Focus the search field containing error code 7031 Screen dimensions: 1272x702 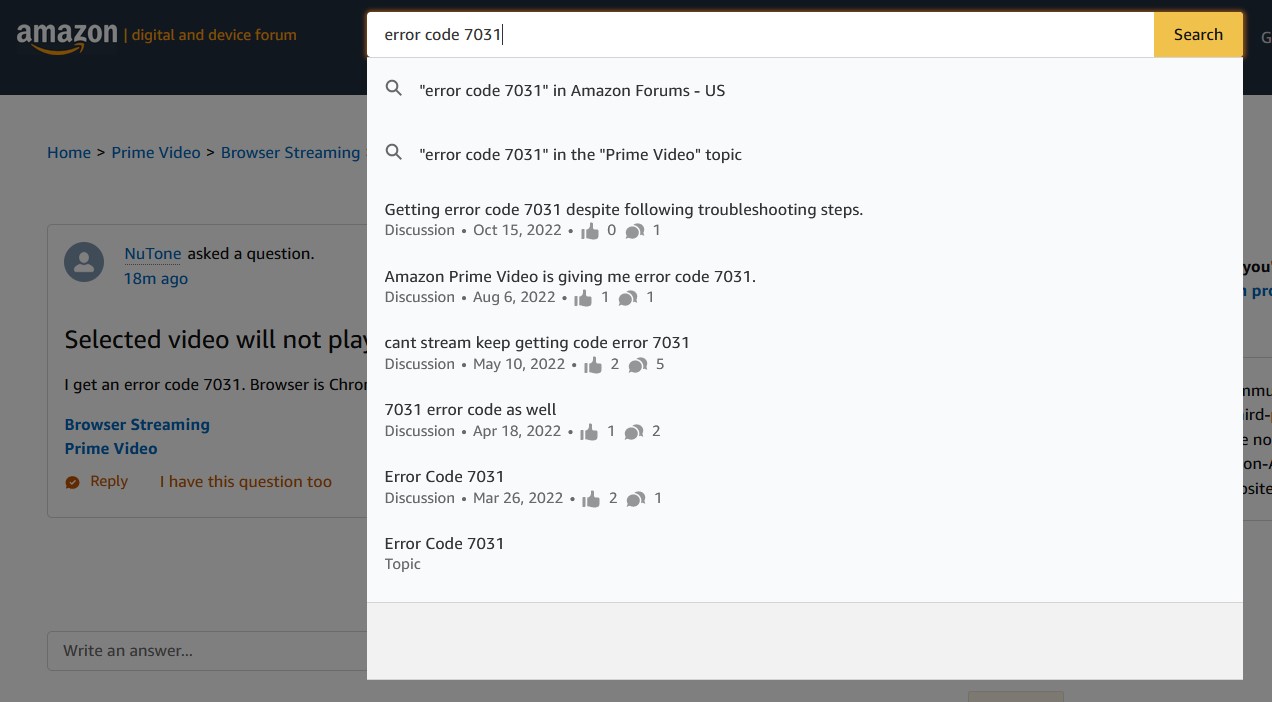pos(760,35)
